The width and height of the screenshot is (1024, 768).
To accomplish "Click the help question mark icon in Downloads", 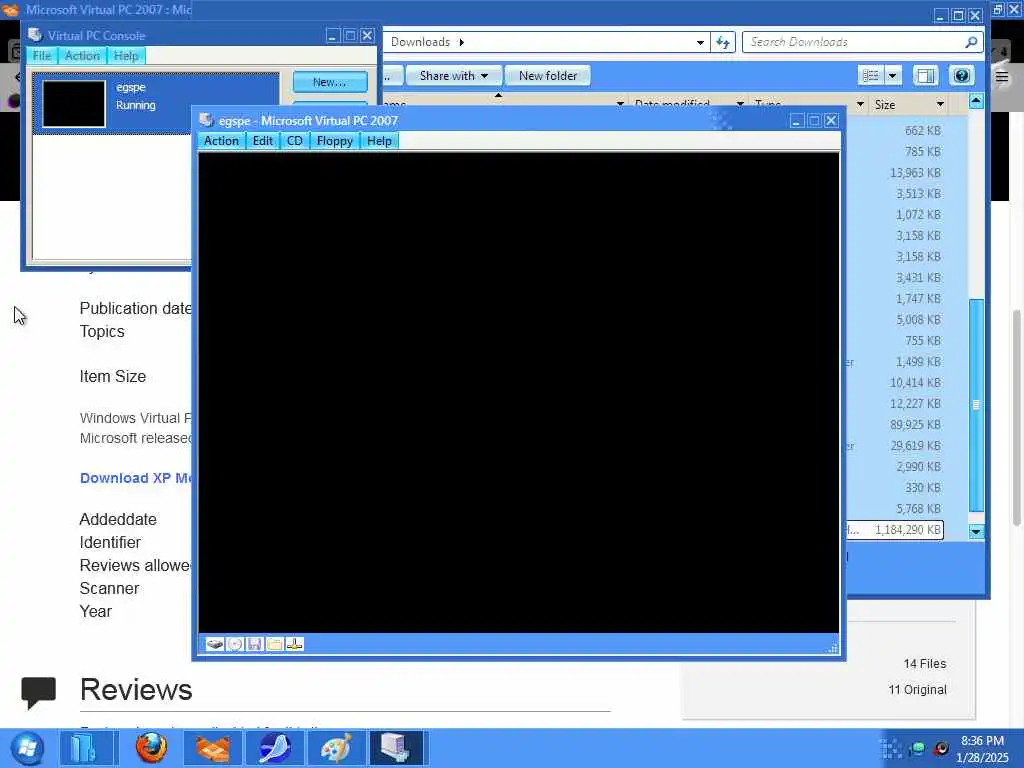I will (x=961, y=76).
